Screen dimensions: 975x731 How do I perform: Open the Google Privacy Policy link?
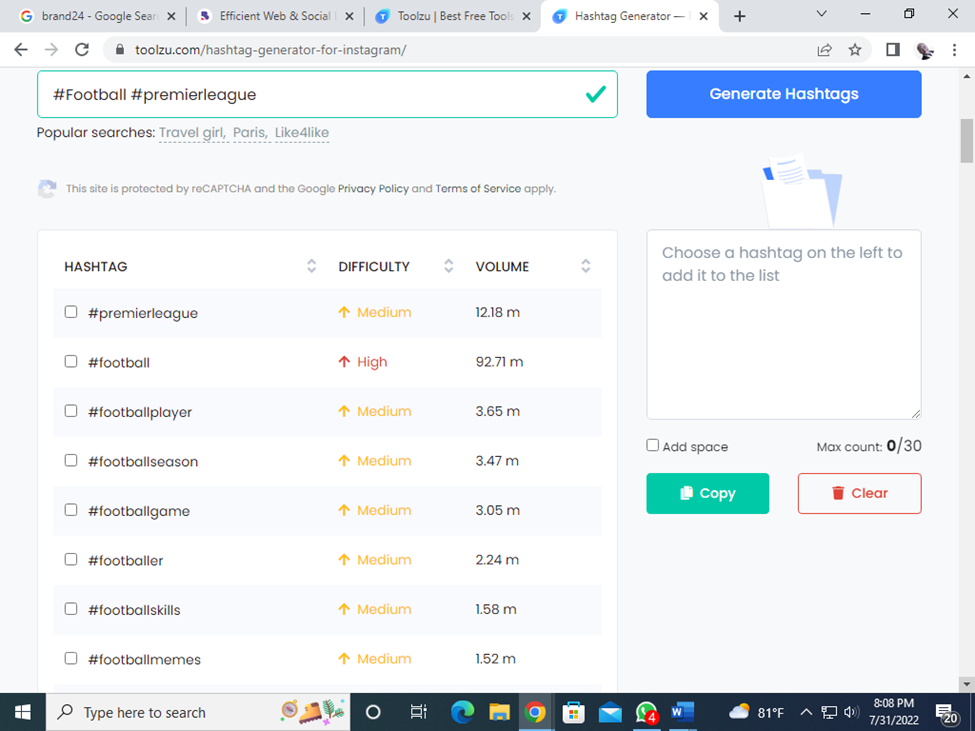(373, 188)
